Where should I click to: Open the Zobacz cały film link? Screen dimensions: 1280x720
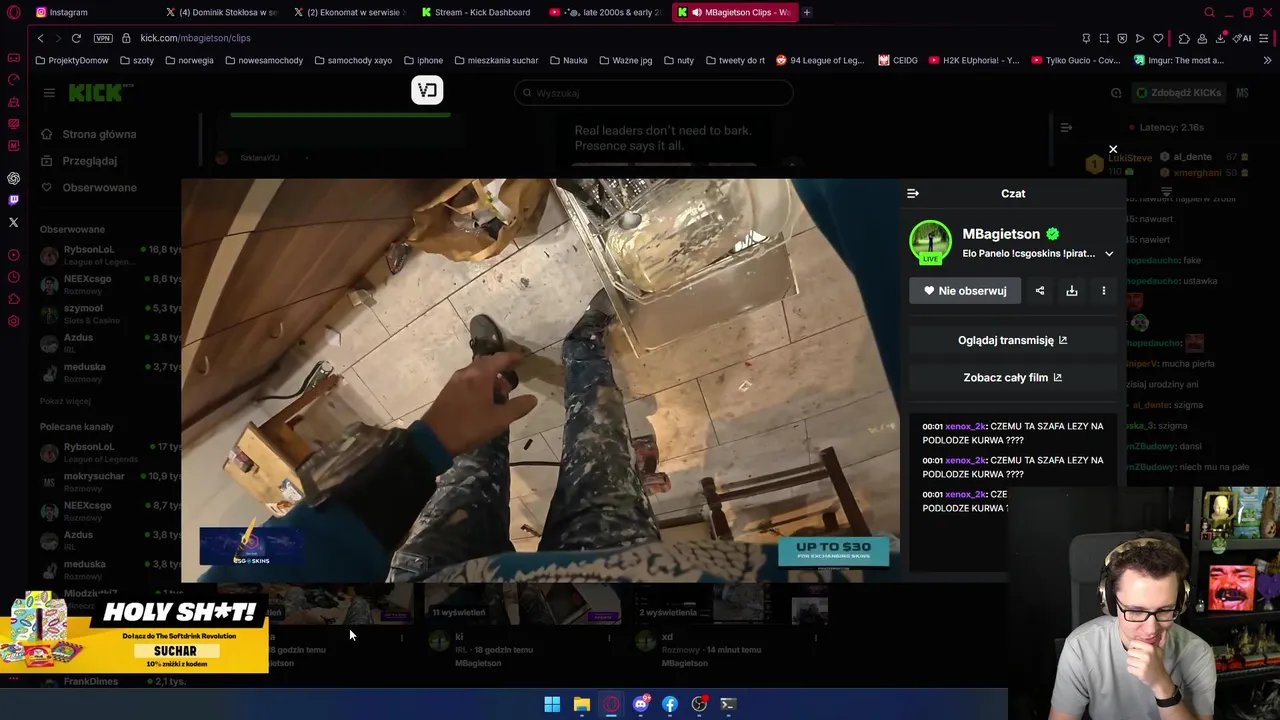(1013, 377)
